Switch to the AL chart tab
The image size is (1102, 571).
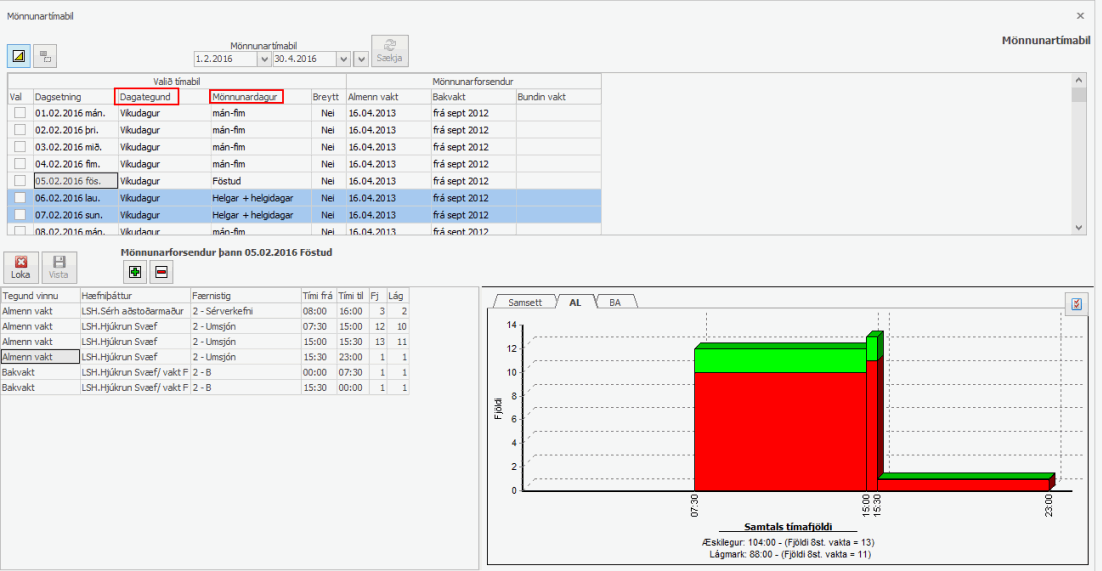click(x=575, y=302)
